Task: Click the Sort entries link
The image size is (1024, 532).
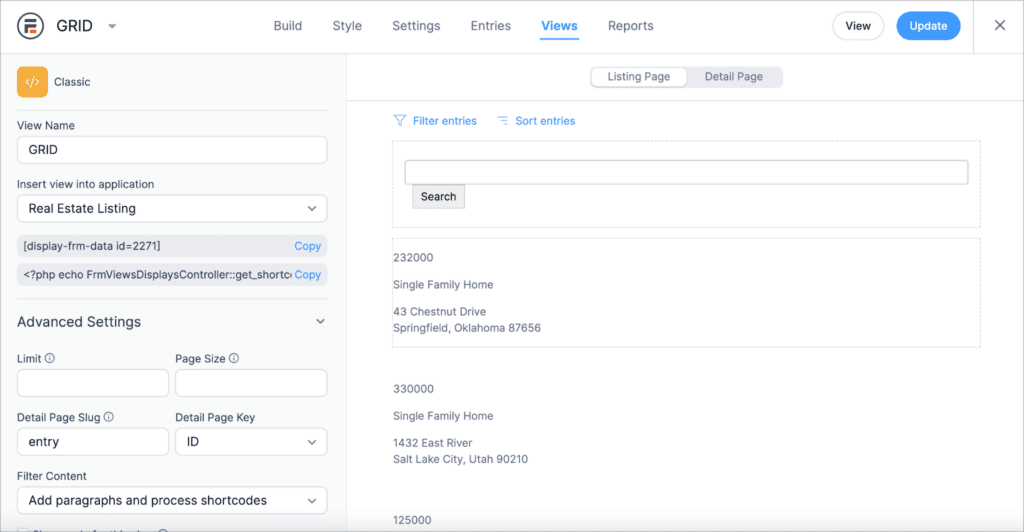Action: [x=545, y=121]
